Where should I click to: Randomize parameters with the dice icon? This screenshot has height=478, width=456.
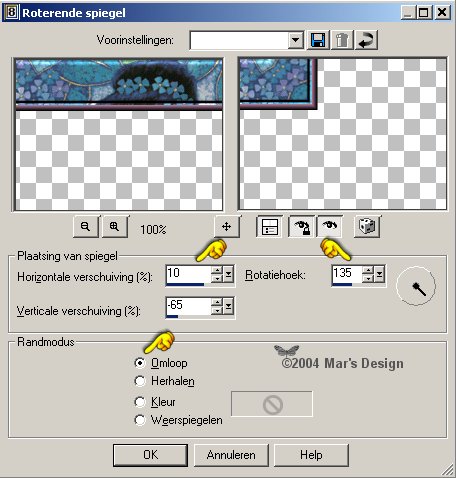tap(367, 227)
